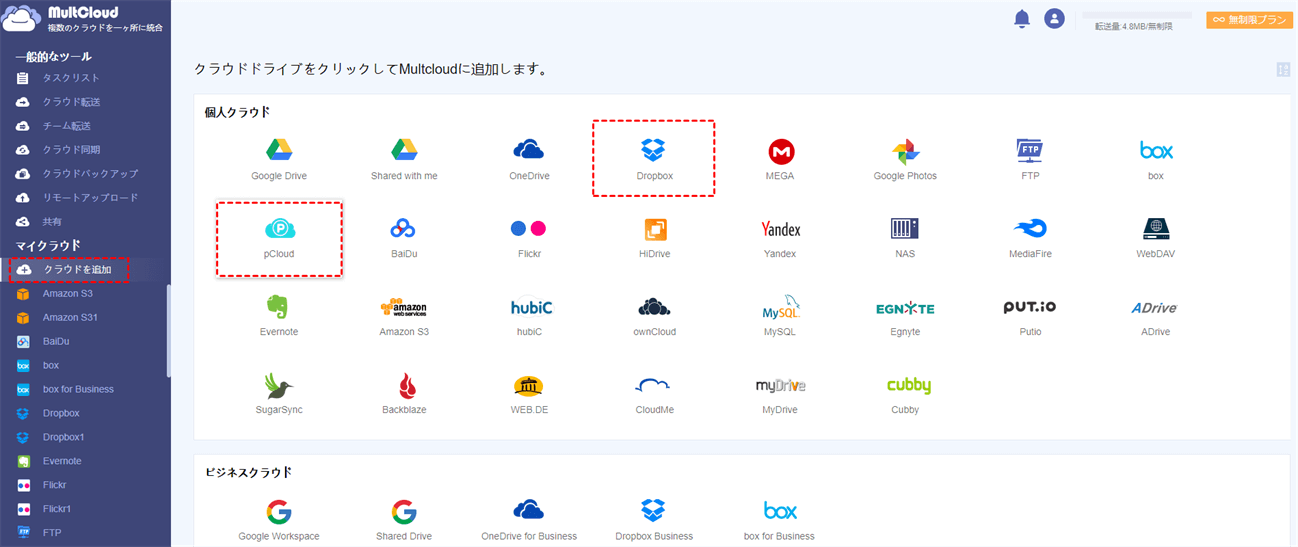Add Google Workspace business cloud

click(x=279, y=521)
